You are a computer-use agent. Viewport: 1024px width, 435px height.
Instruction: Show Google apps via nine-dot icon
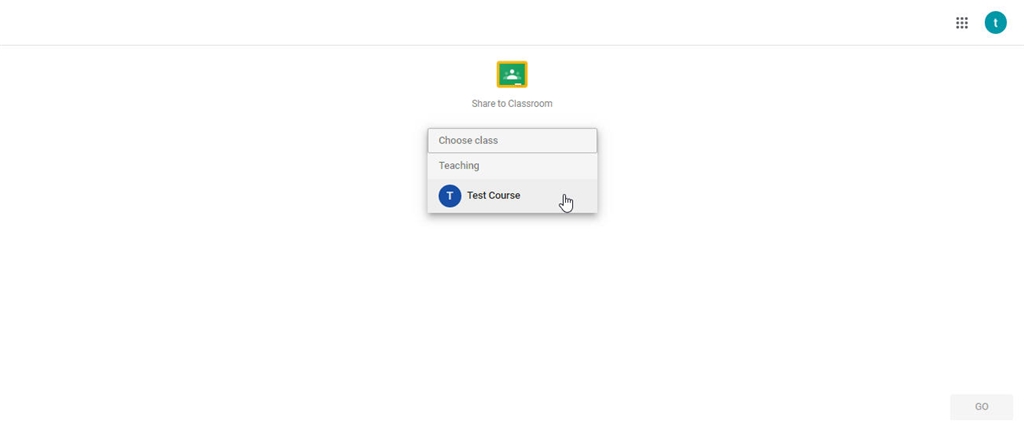point(961,23)
